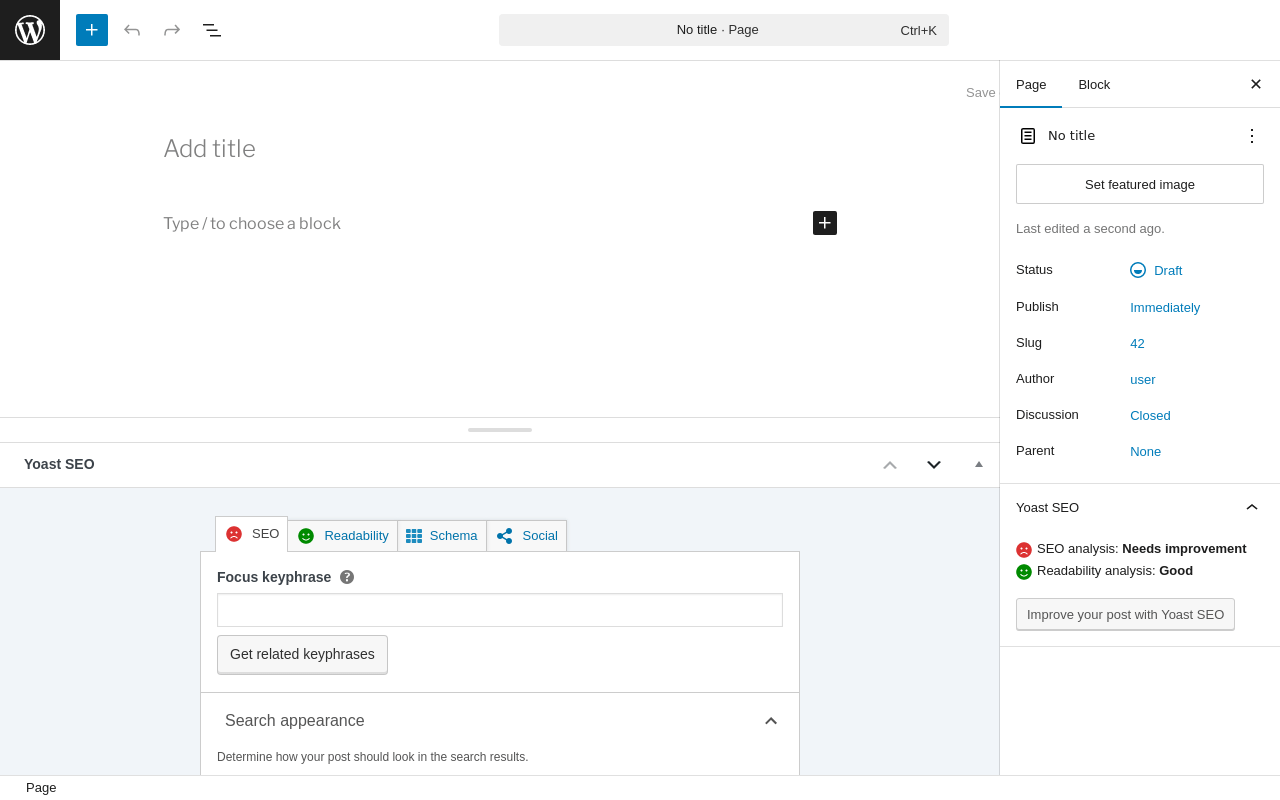Screen dimensions: 1280x800
Task: Click Improve your post with Yoast SEO
Action: 1125,614
